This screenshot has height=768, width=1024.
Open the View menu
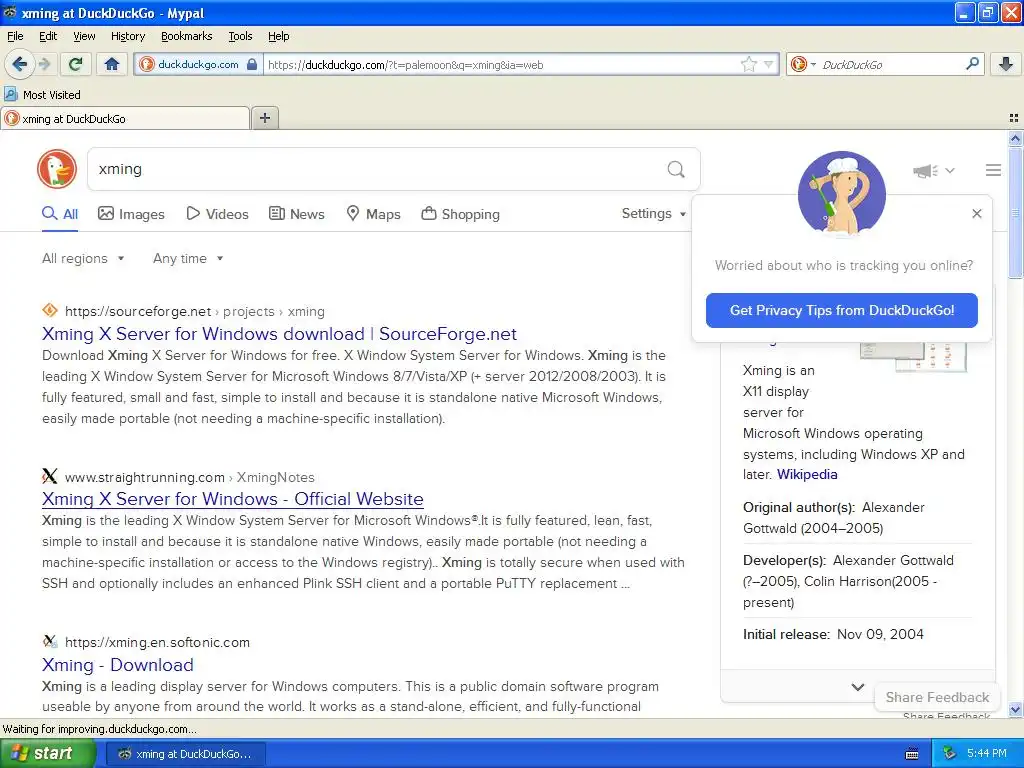(84, 36)
